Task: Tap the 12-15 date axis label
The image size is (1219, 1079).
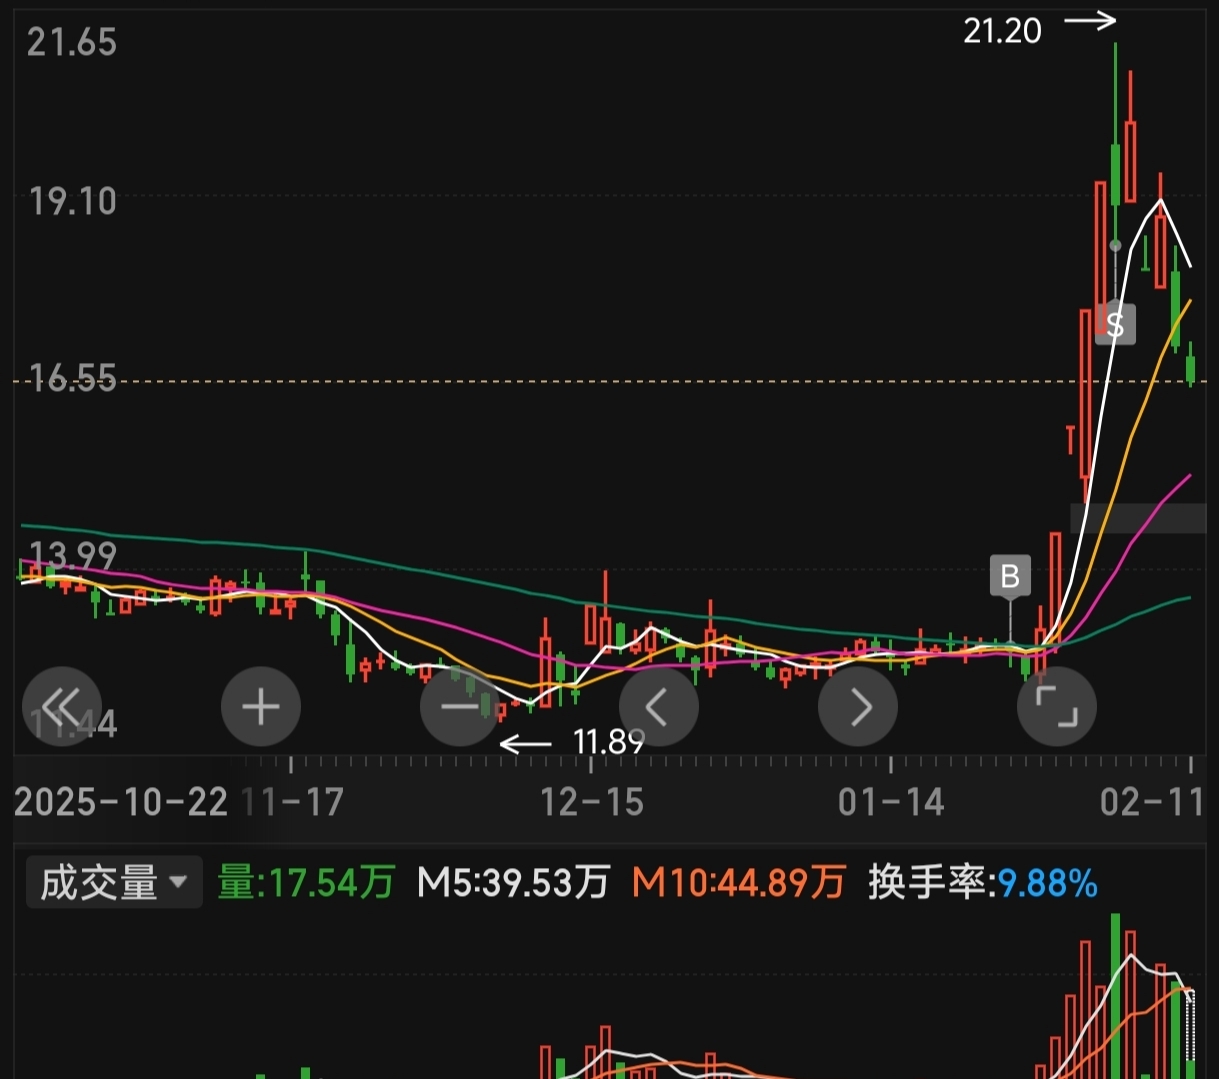Action: [x=592, y=802]
